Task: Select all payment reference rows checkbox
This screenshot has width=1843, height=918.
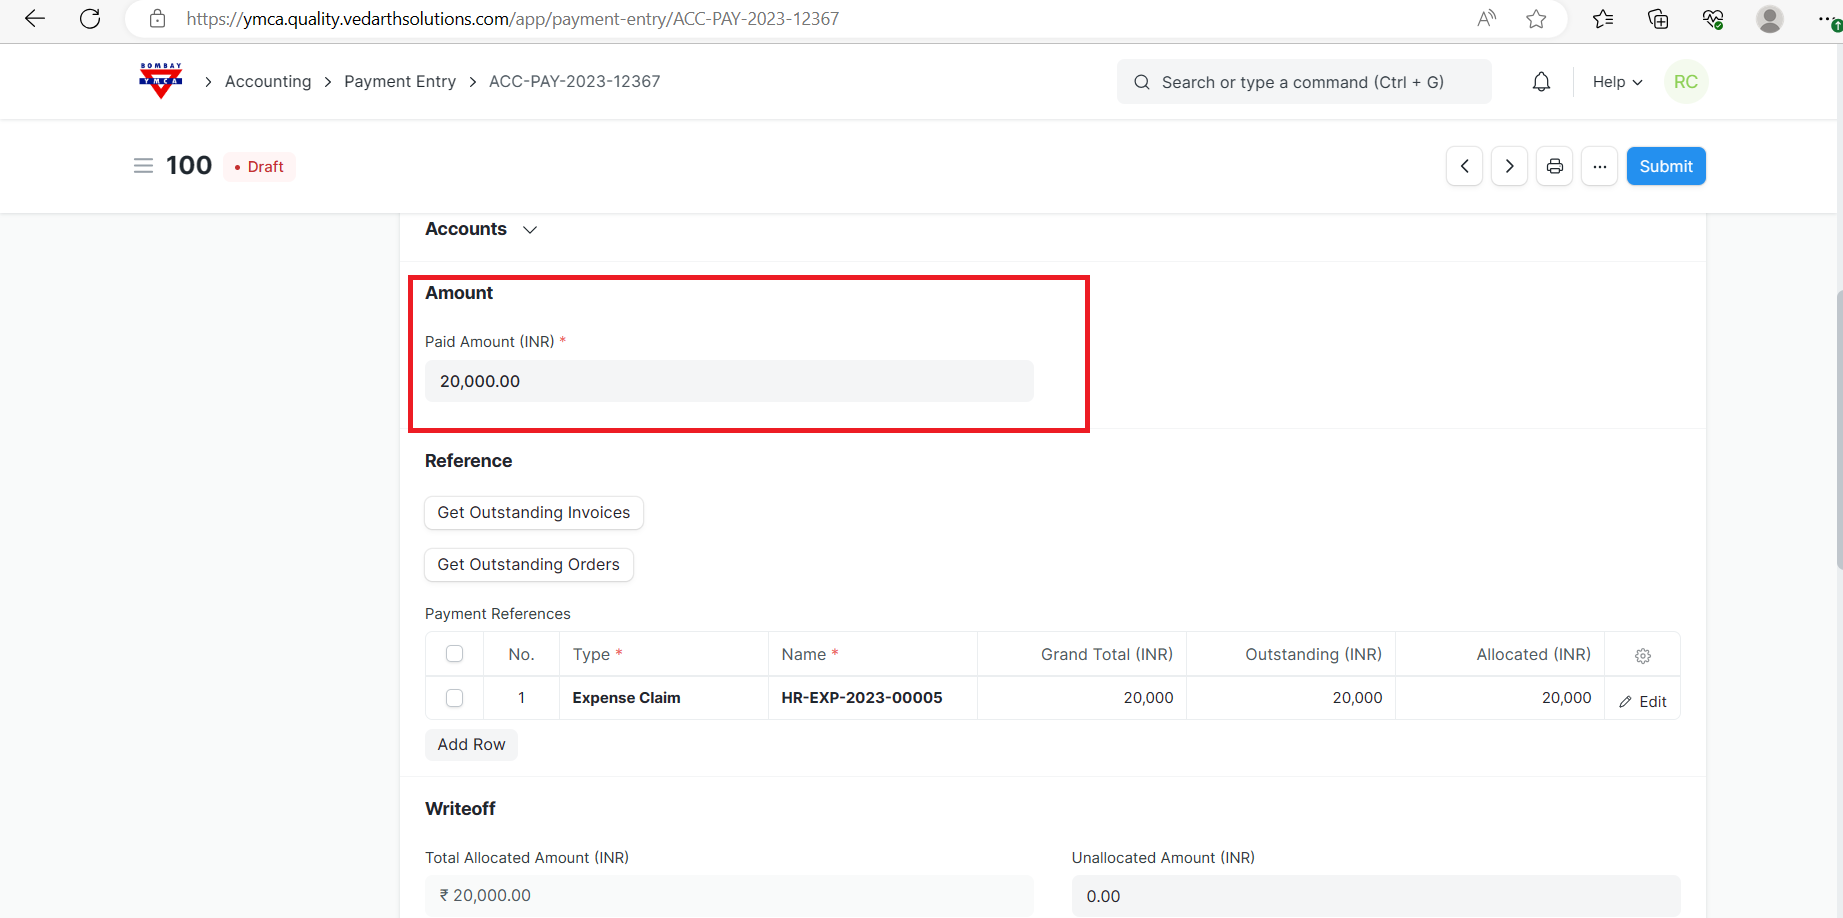Action: (454, 654)
